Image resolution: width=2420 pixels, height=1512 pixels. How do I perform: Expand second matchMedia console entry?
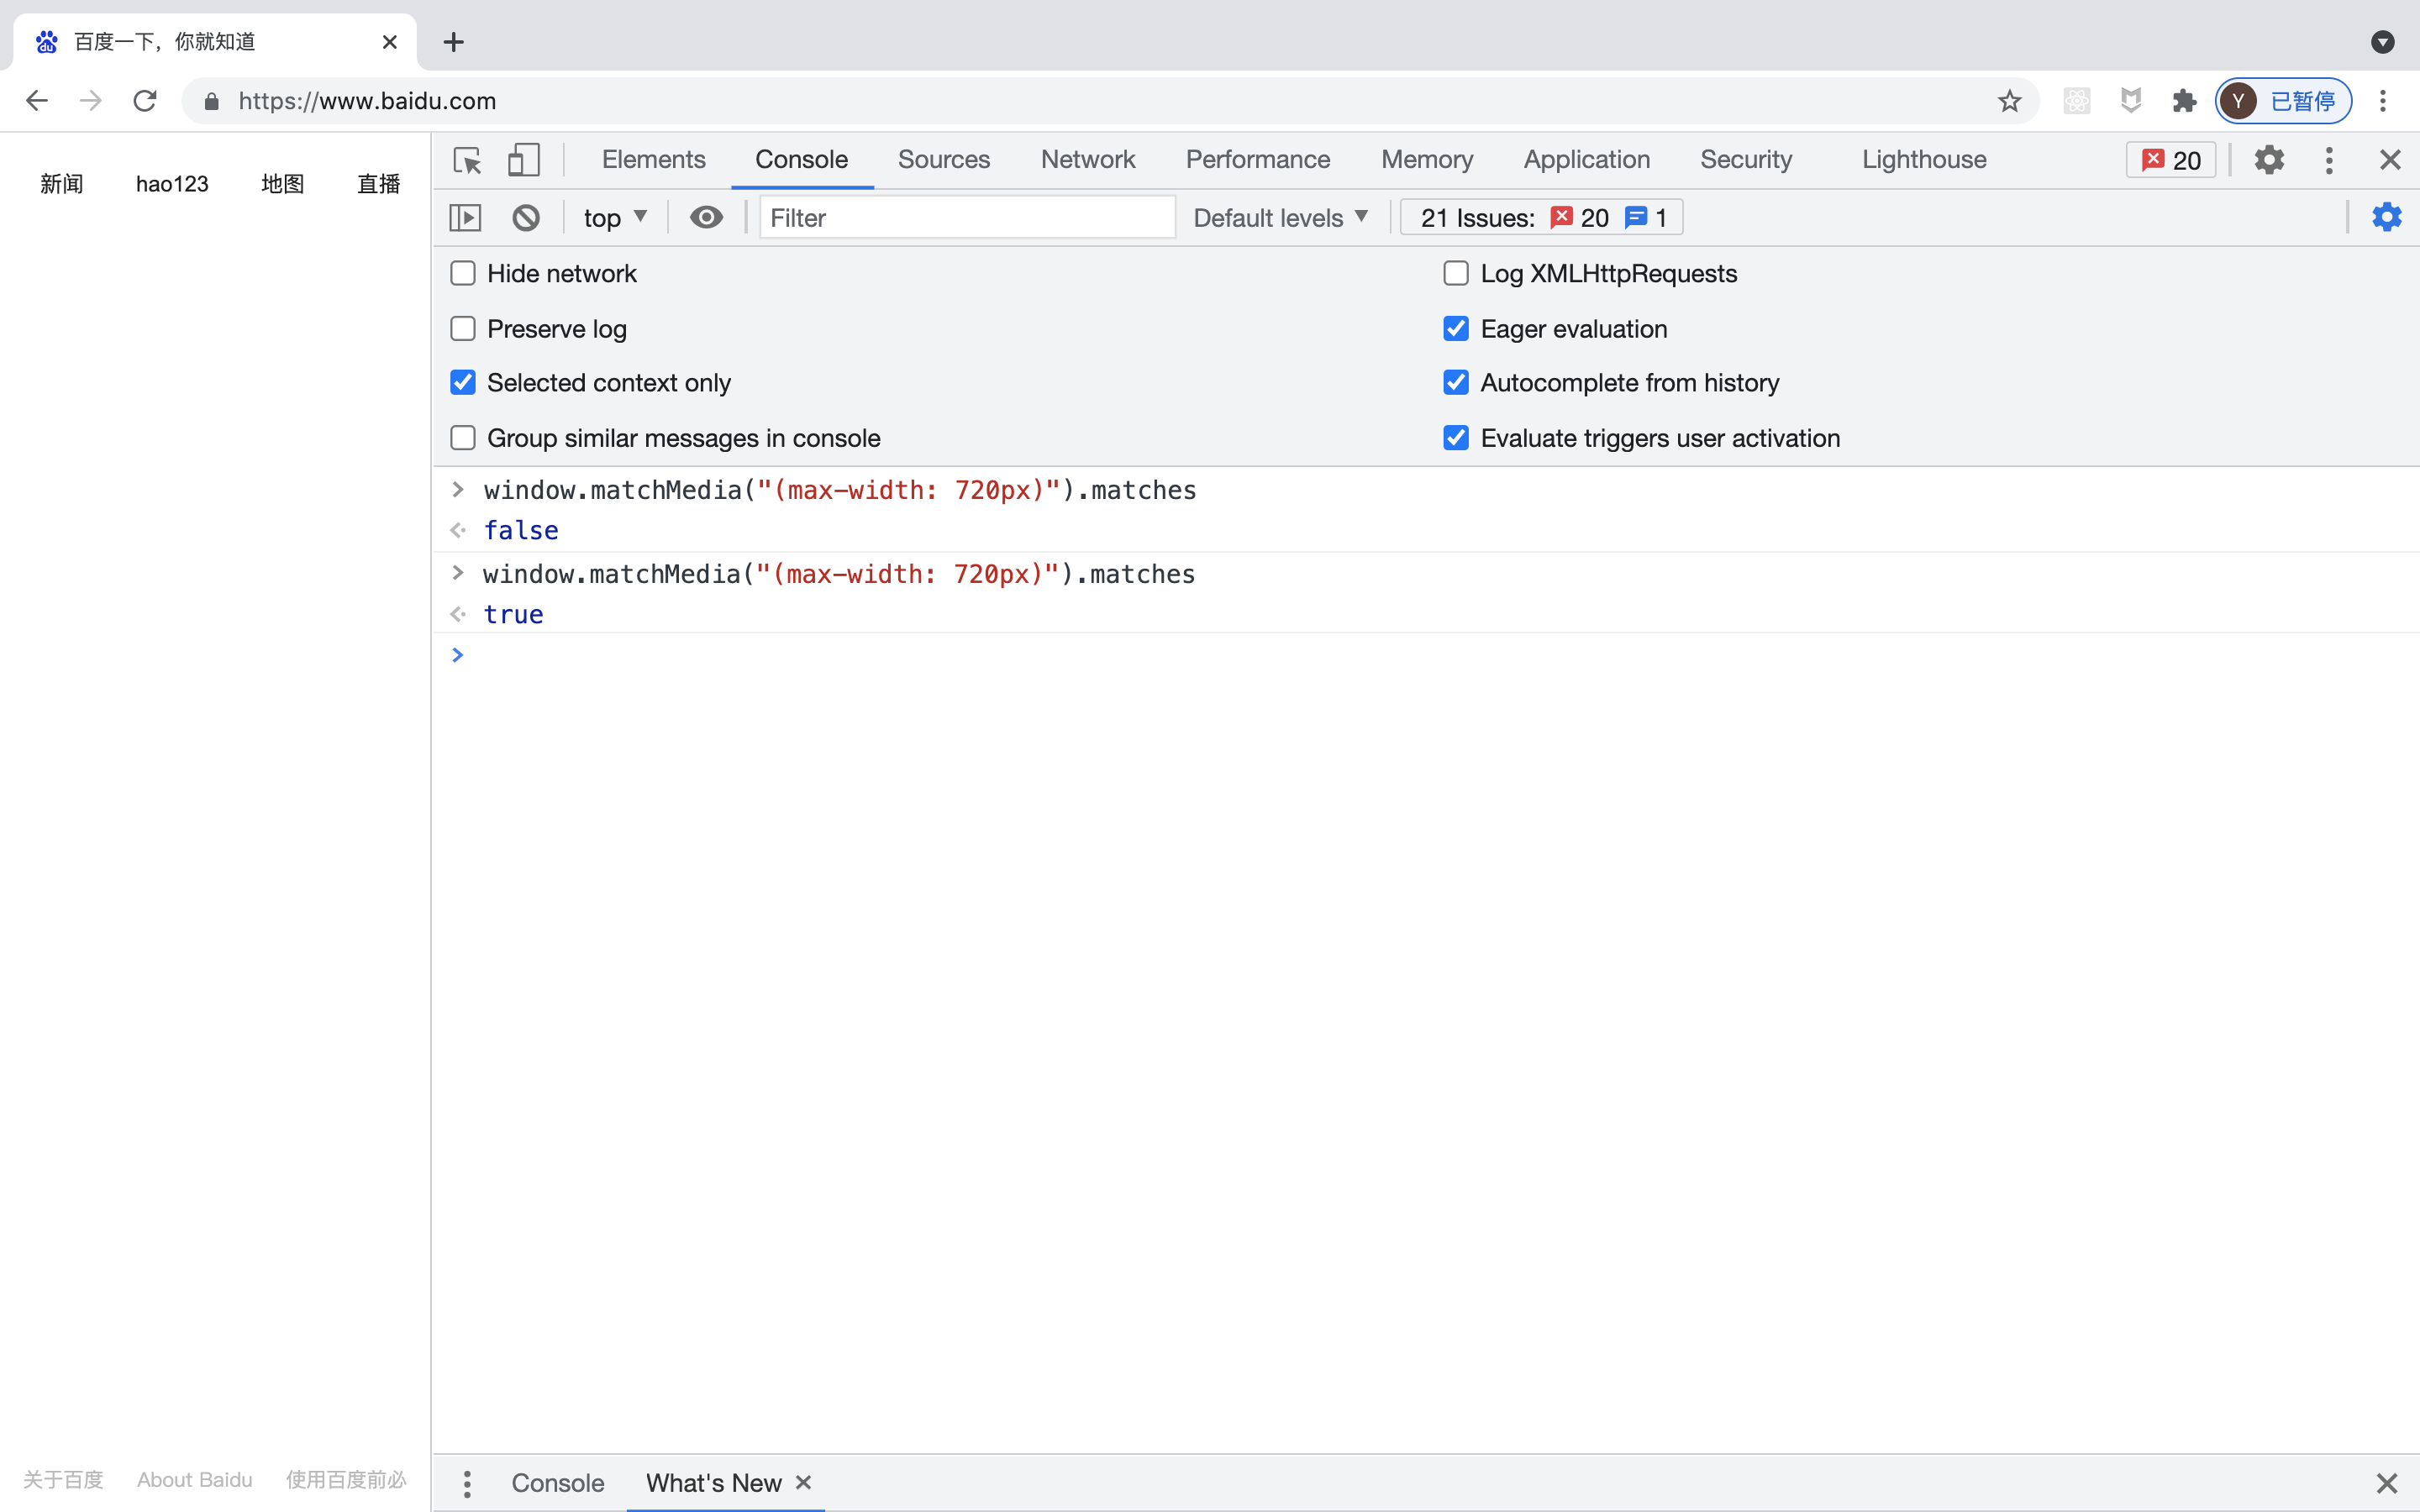click(458, 573)
